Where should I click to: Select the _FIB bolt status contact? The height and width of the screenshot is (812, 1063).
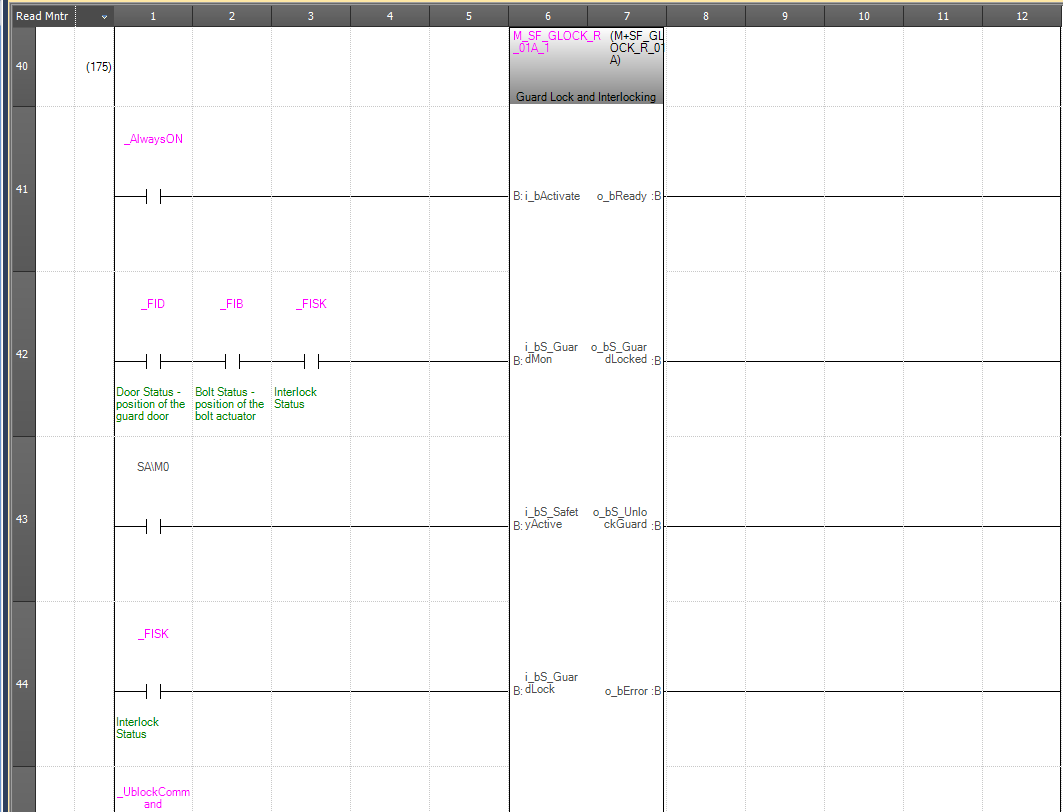pyautogui.click(x=232, y=361)
